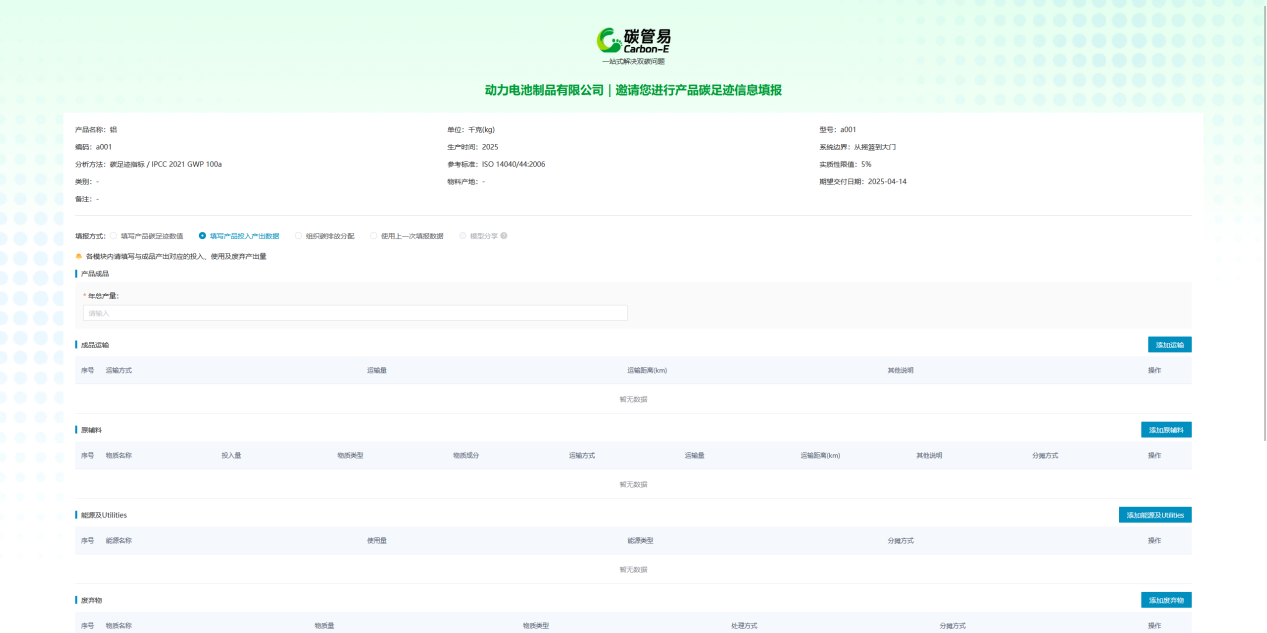
Task: Click 投入量 column header in 原辅料 table
Action: pyautogui.click(x=231, y=455)
